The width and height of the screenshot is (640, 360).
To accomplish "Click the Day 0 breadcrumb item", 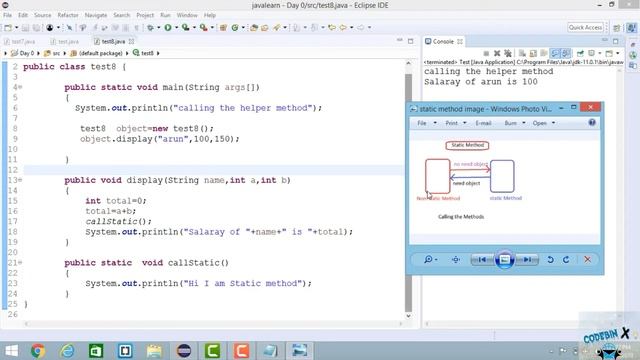I will [22, 53].
